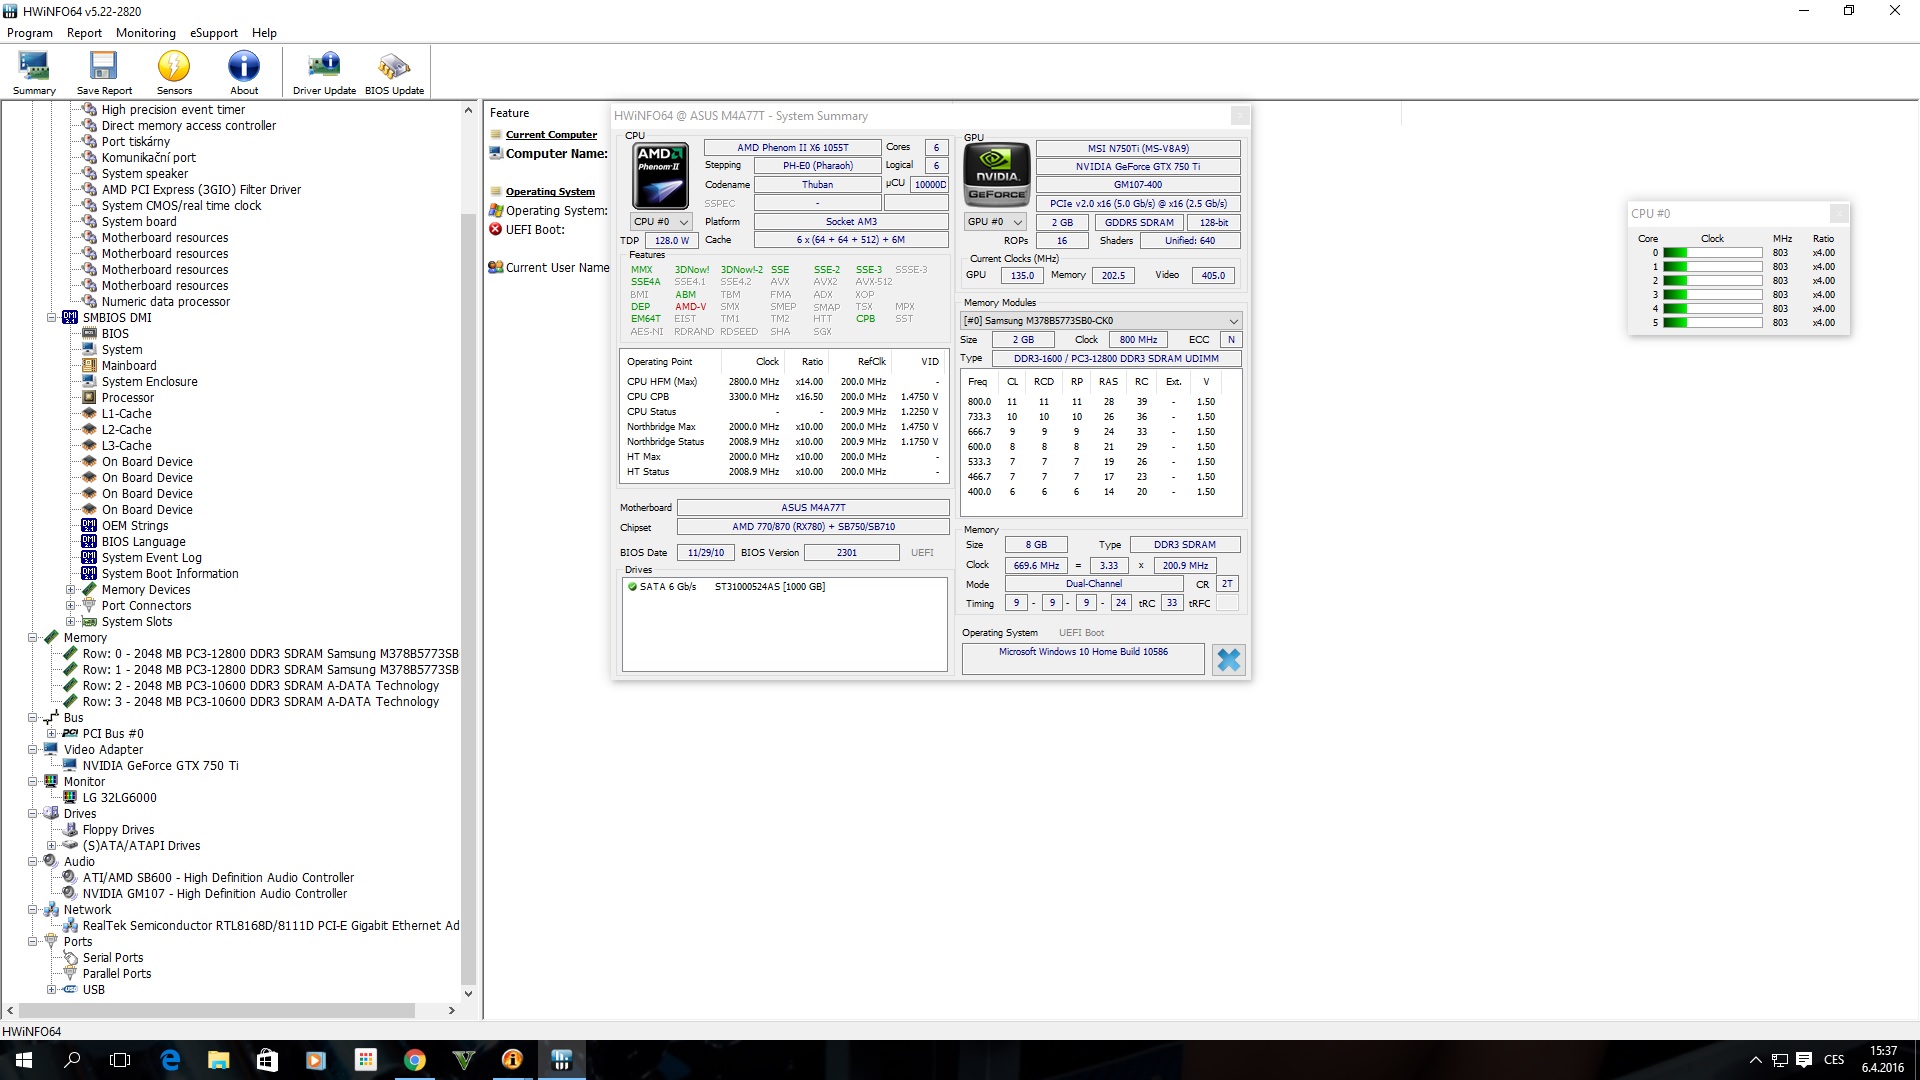Select Memory Row 0 Samsung module

(270, 654)
